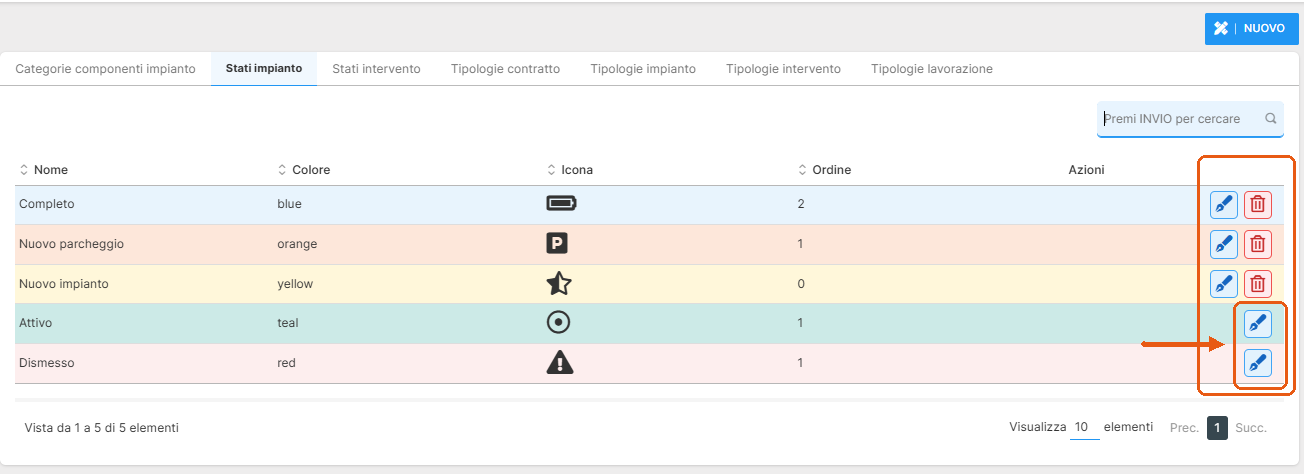Edit the Dismesso row
Screen dimensions: 1304x474
click(1258, 363)
